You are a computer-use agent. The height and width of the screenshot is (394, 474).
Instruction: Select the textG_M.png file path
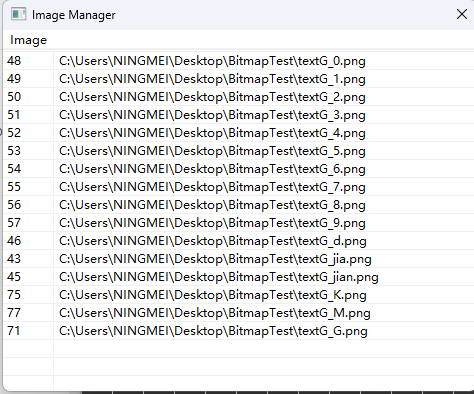pyautogui.click(x=215, y=313)
